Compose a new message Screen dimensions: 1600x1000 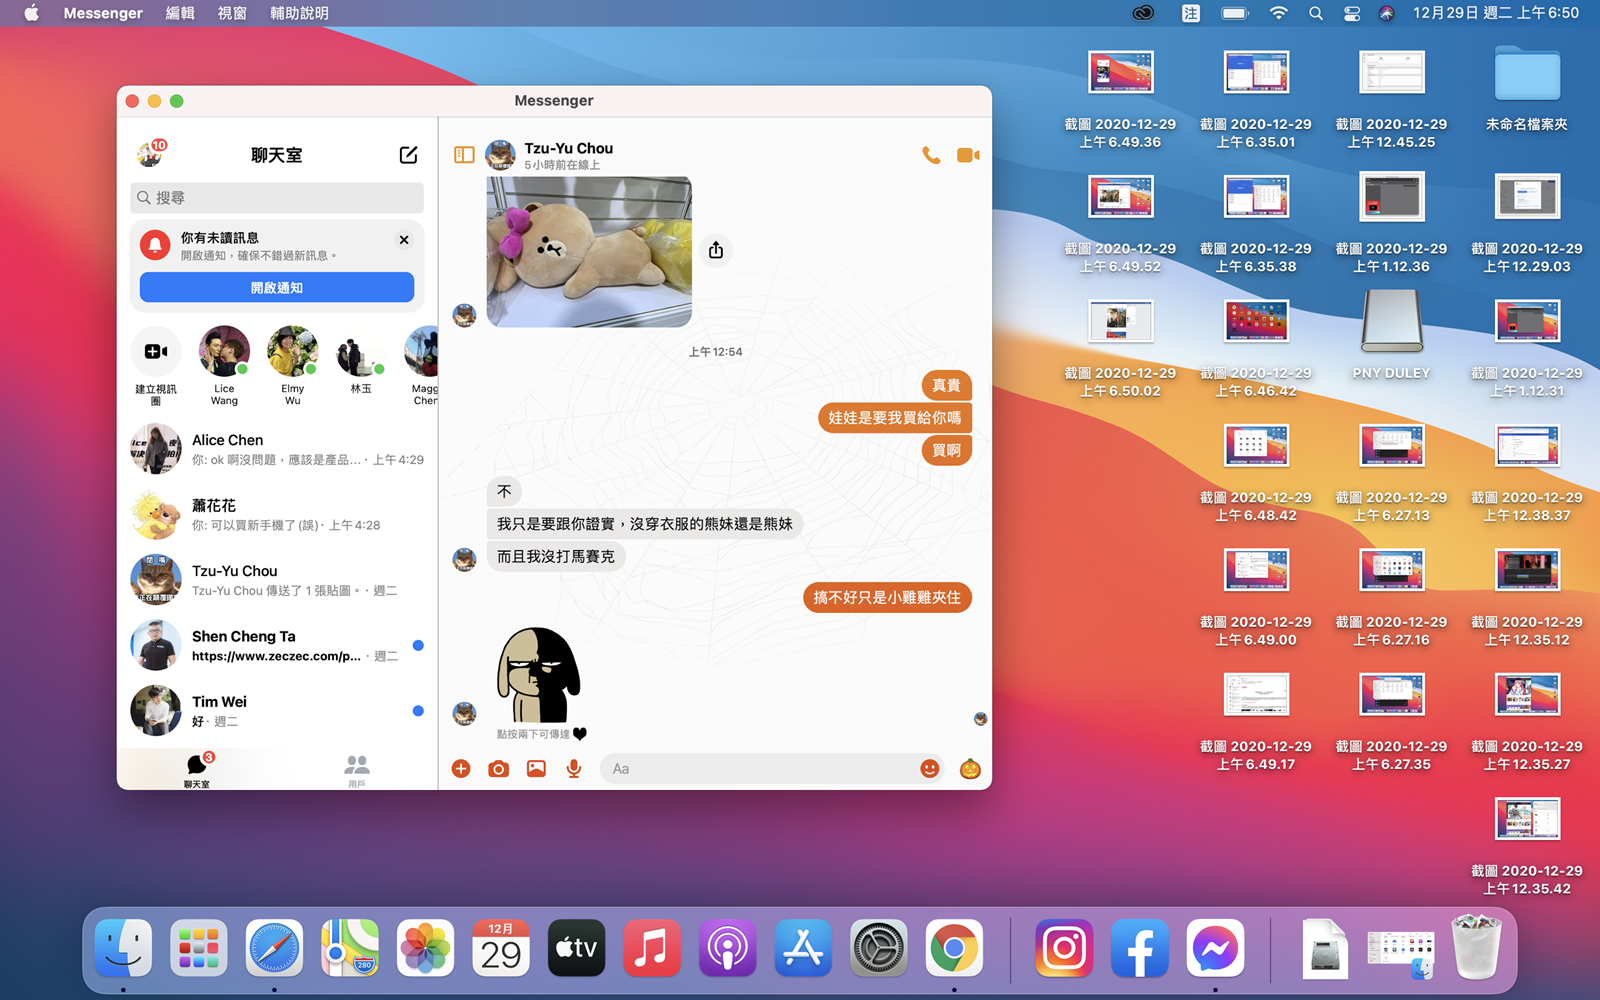(408, 155)
